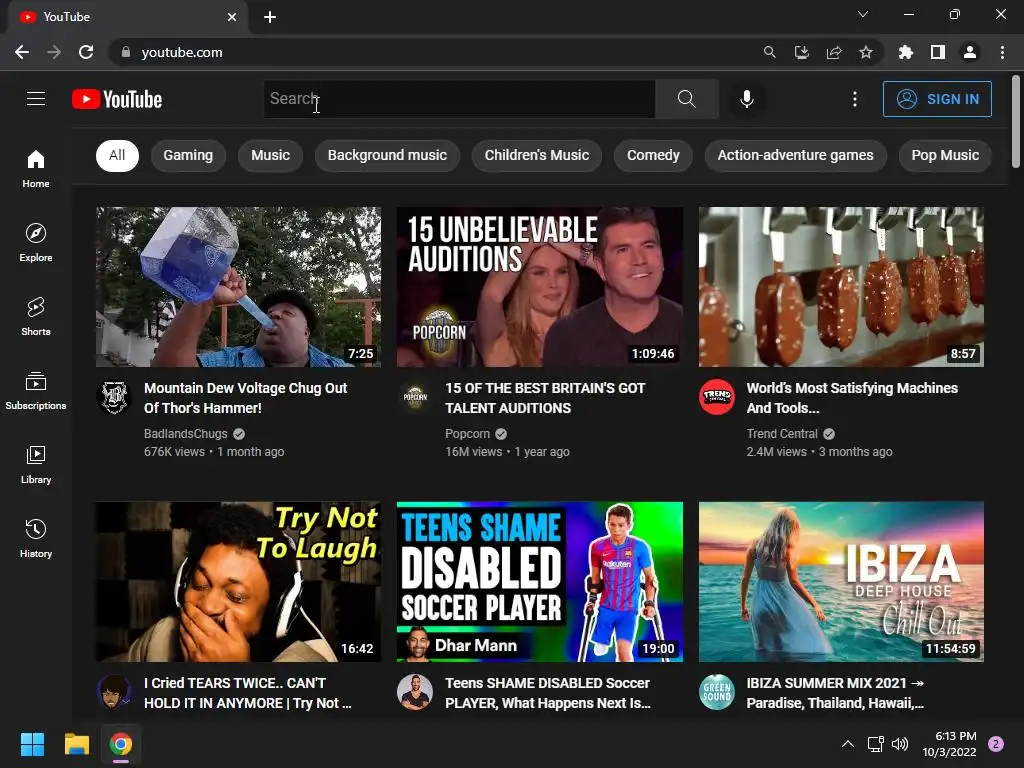The width and height of the screenshot is (1024, 768).
Task: Open YouTube settings three-dot menu
Action: pos(855,99)
